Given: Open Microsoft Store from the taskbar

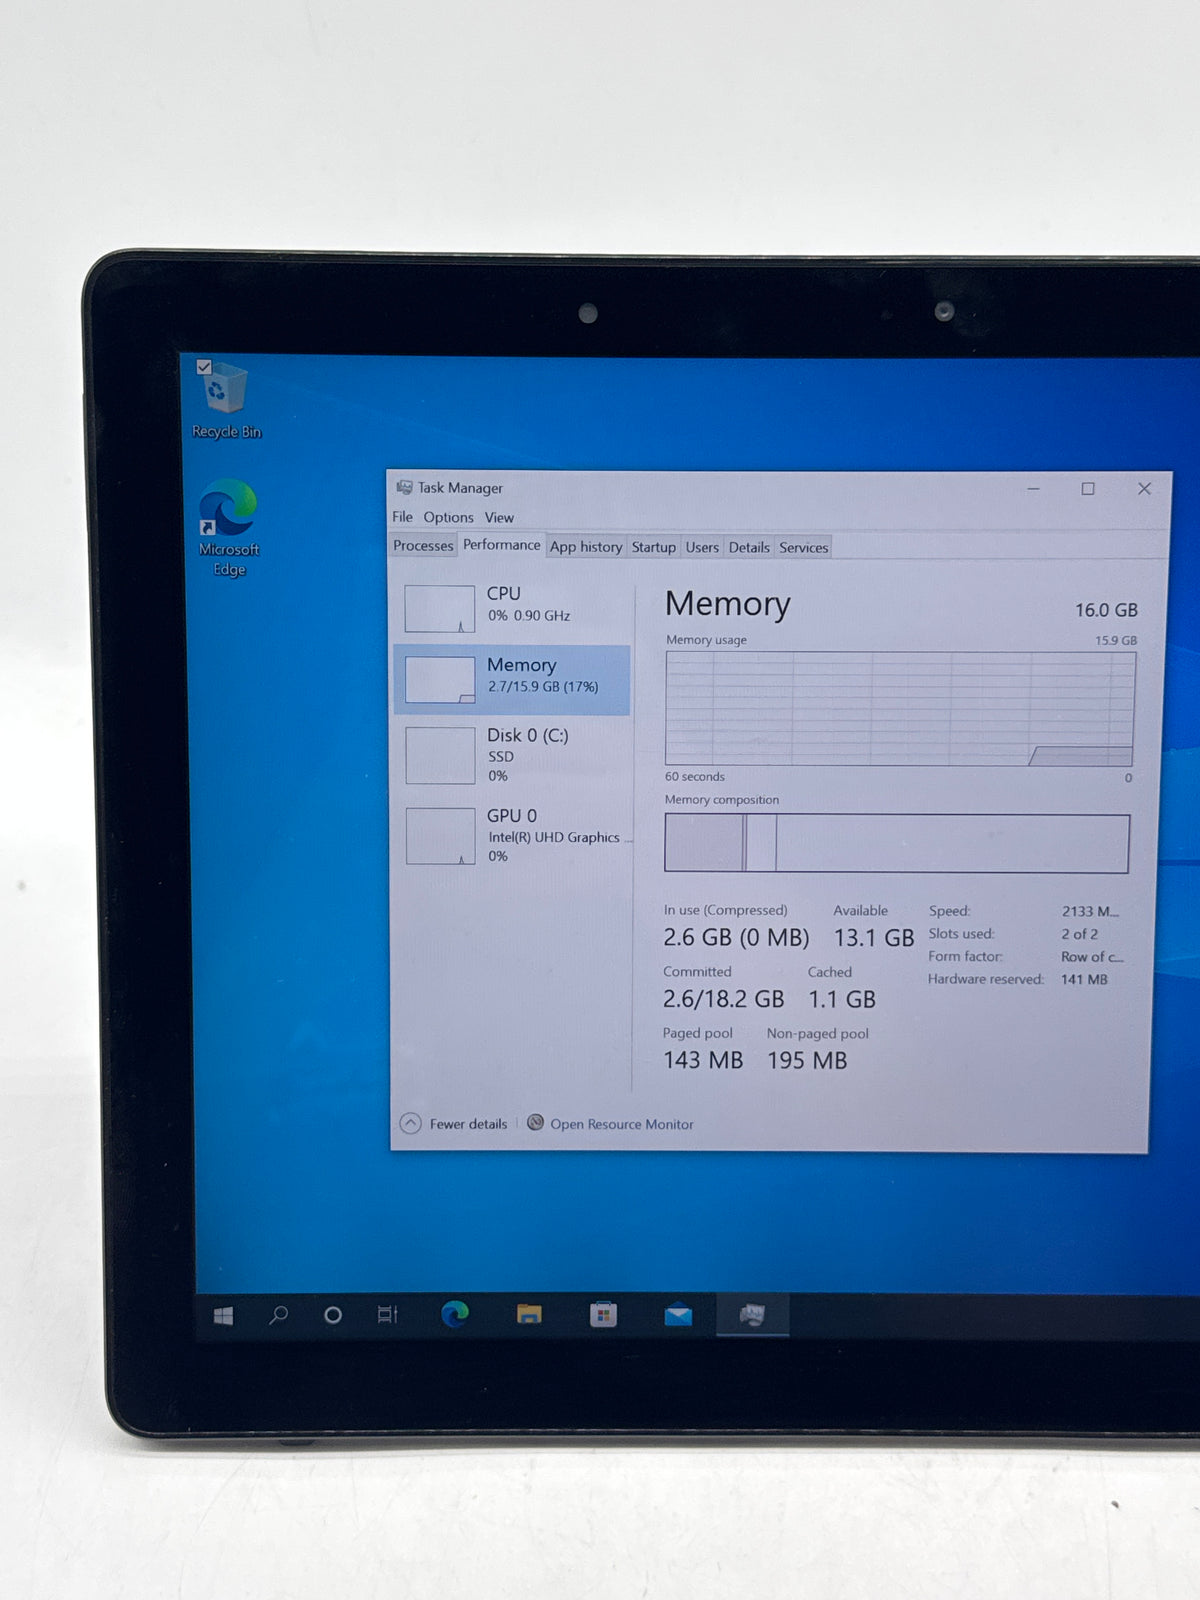Looking at the screenshot, I should 603,1315.
